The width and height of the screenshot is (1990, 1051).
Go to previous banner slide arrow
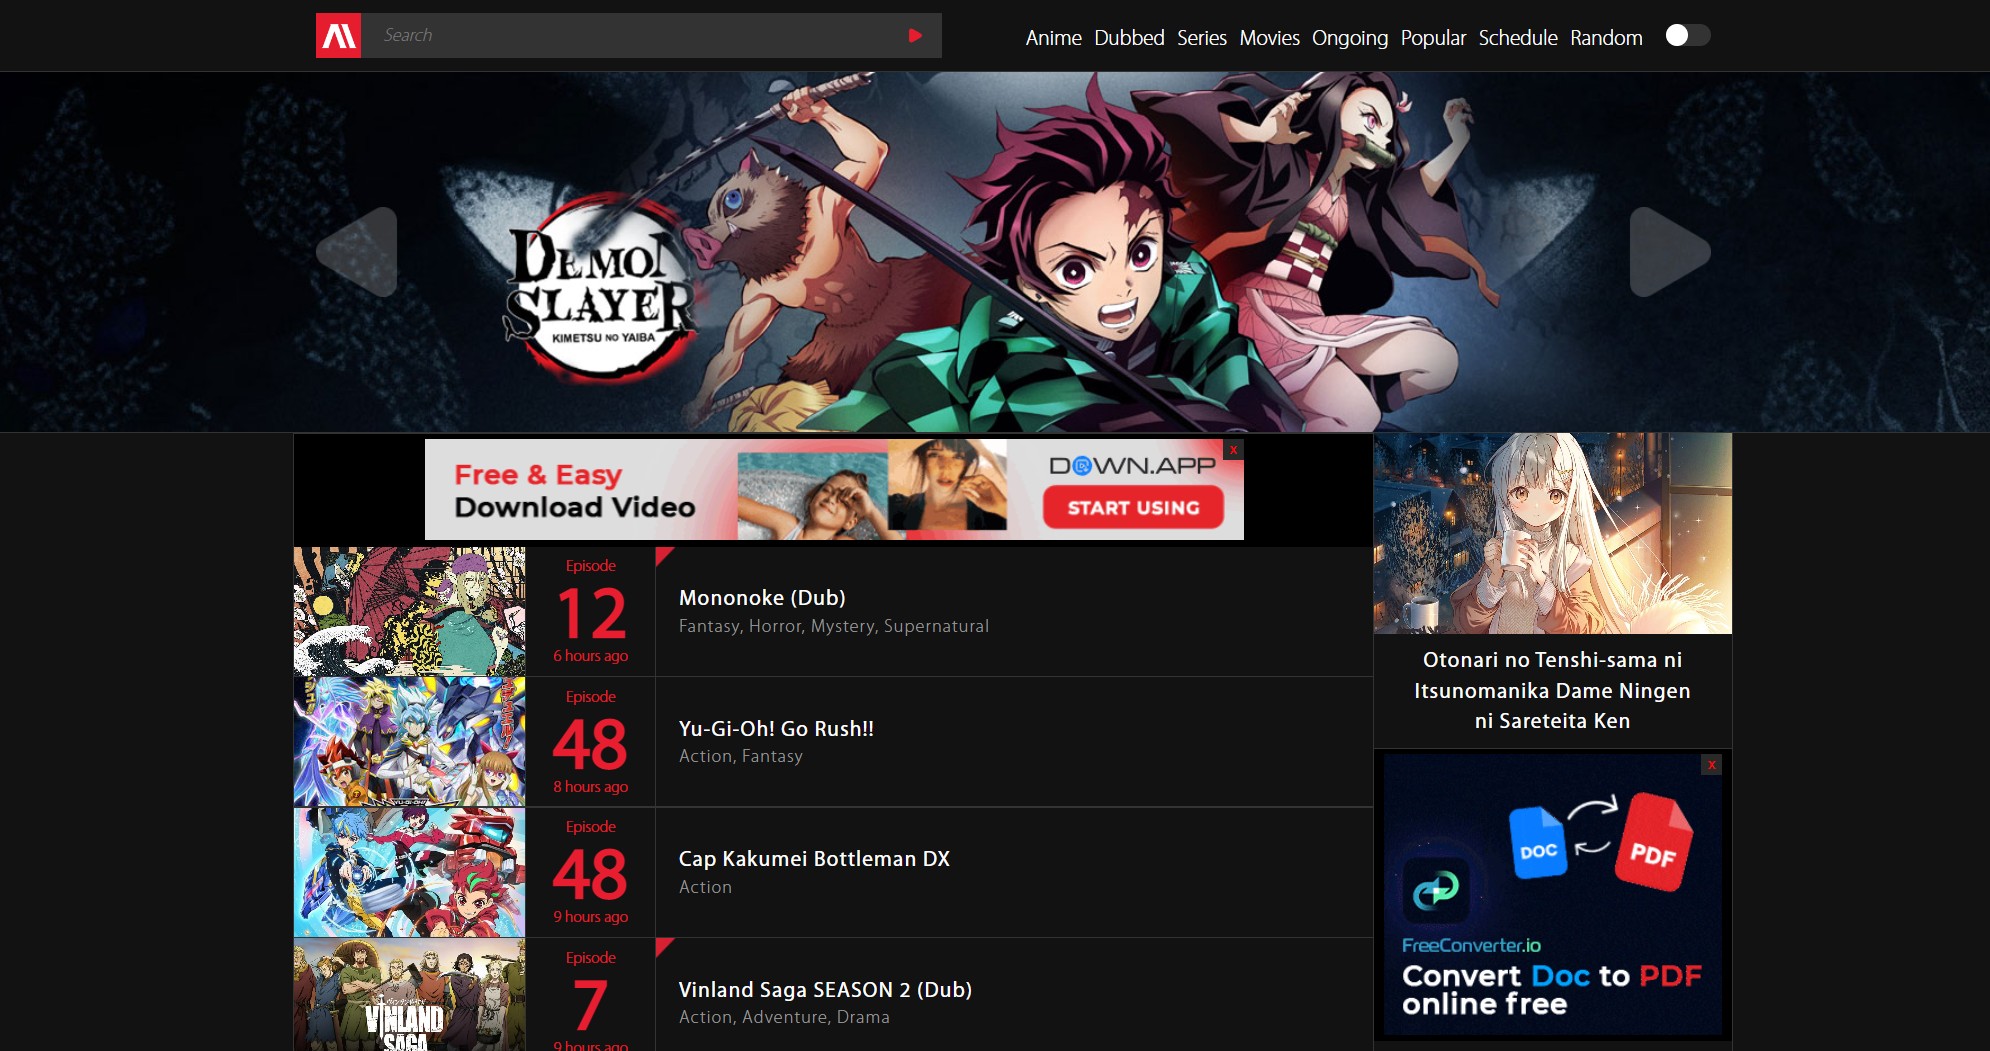coord(357,252)
